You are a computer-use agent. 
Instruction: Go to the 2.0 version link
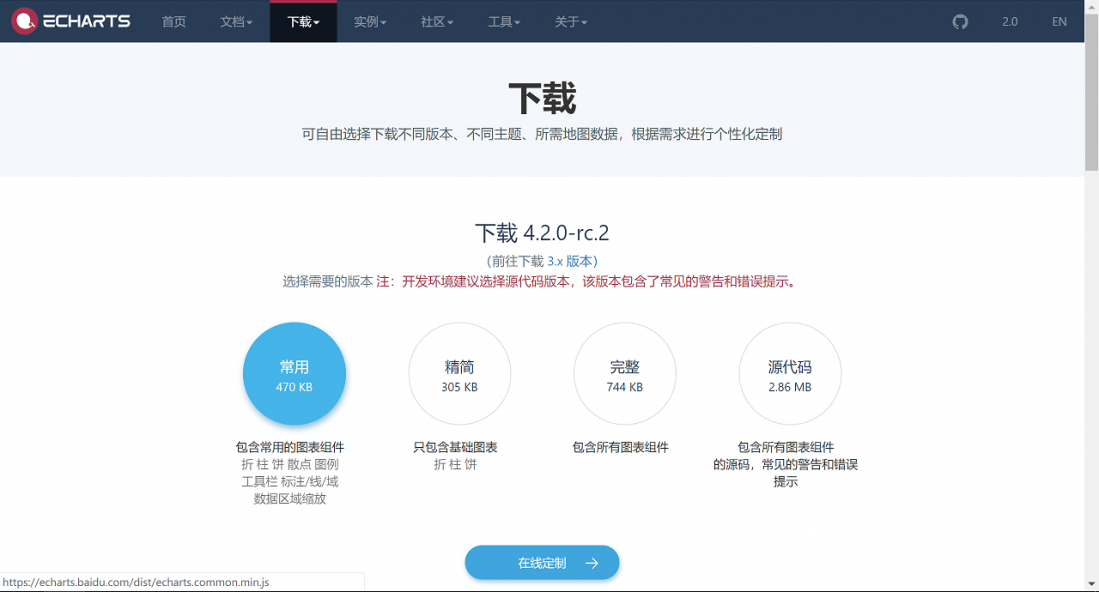(x=1009, y=22)
